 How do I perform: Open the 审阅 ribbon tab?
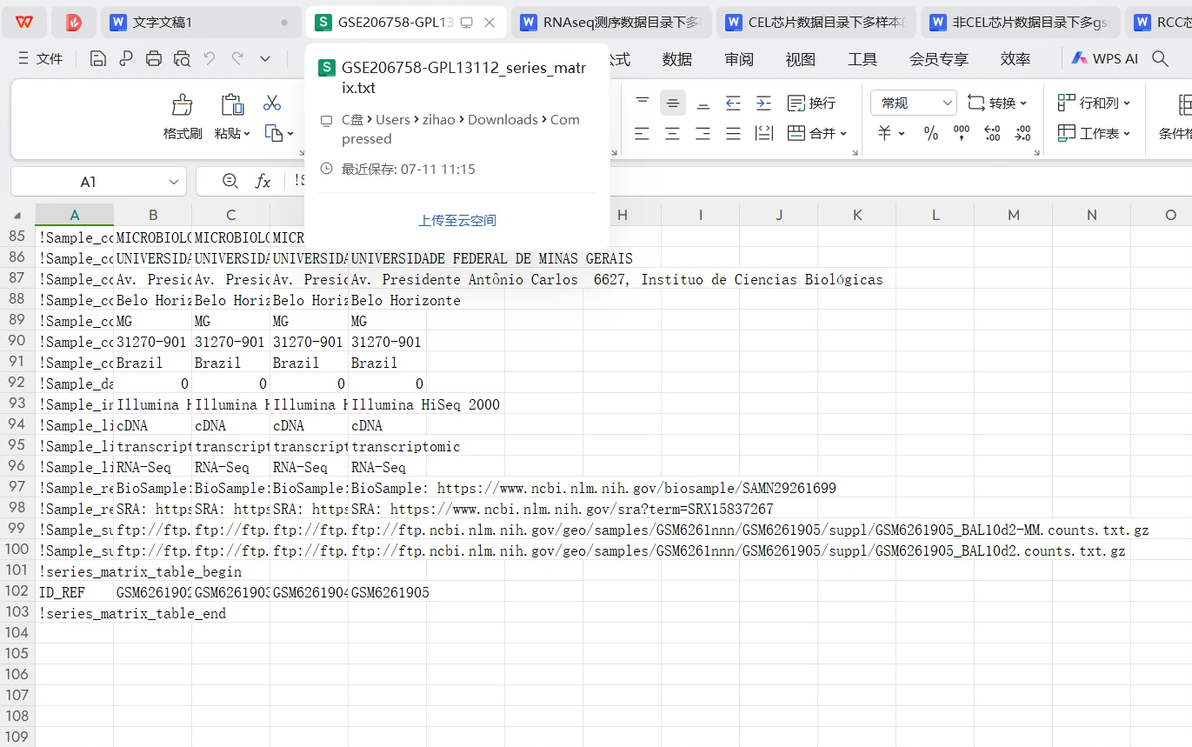(x=739, y=59)
